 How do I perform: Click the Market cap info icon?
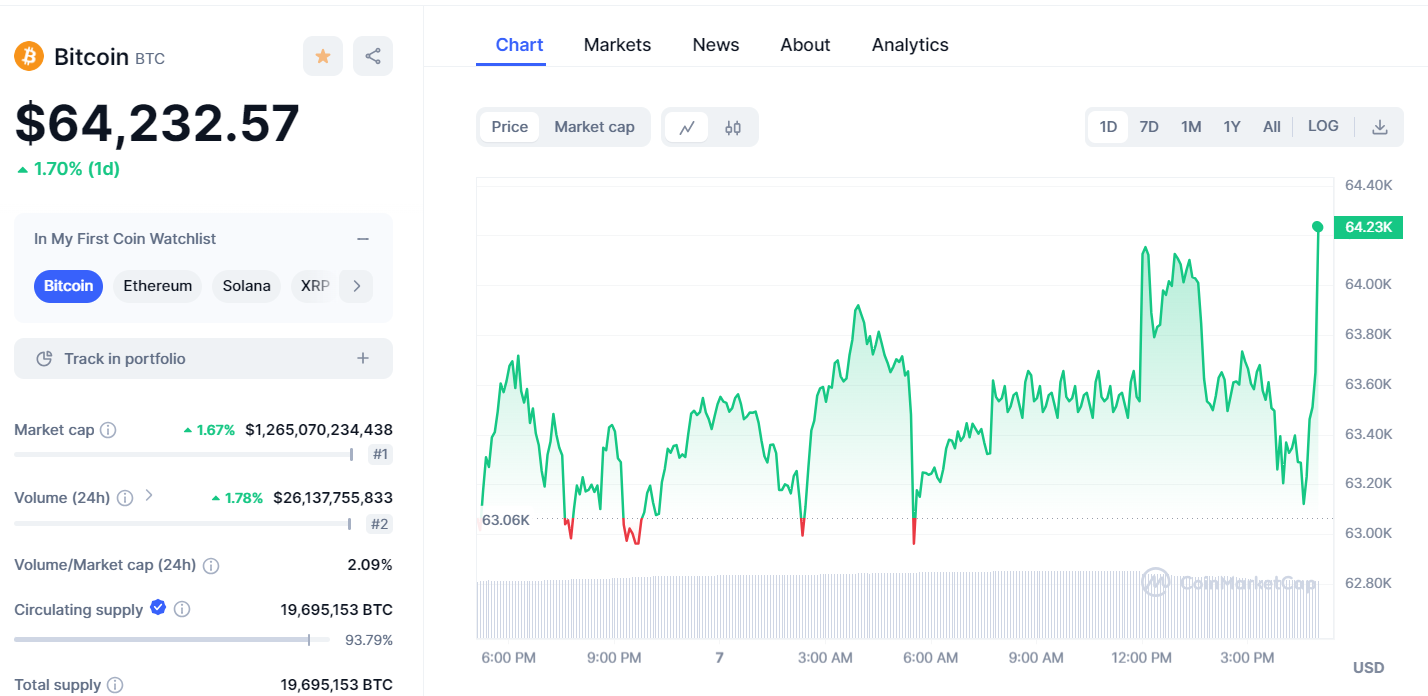point(108,430)
